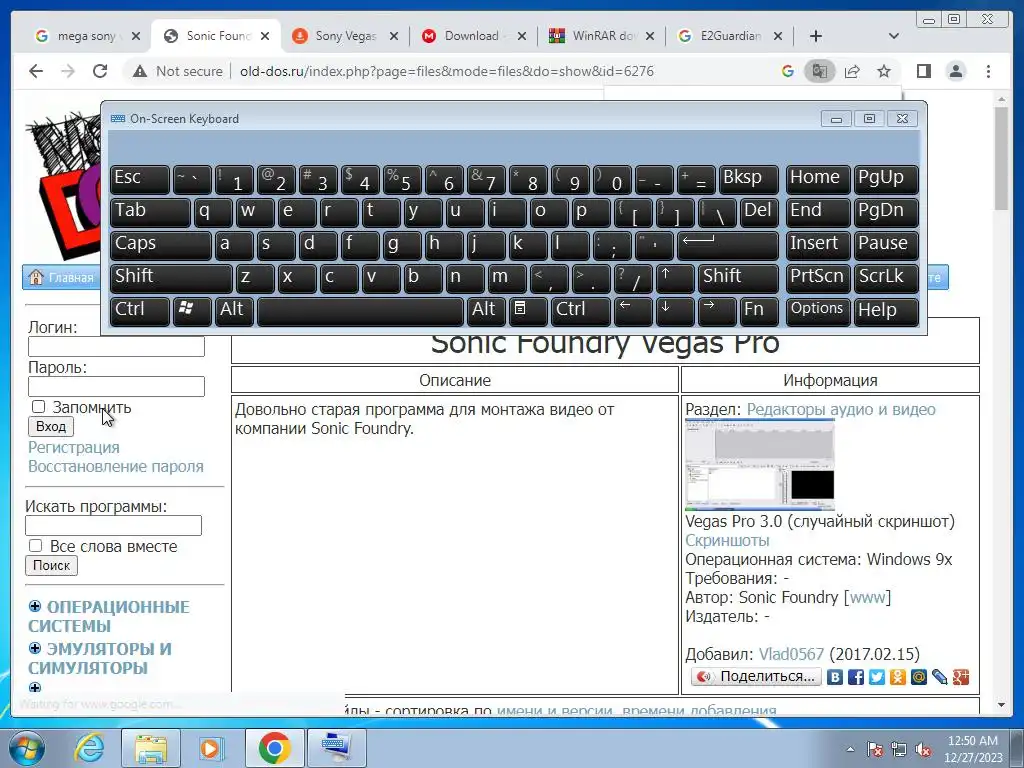Toggle the Caps key on the keyboard
The height and width of the screenshot is (768, 1024).
point(160,245)
